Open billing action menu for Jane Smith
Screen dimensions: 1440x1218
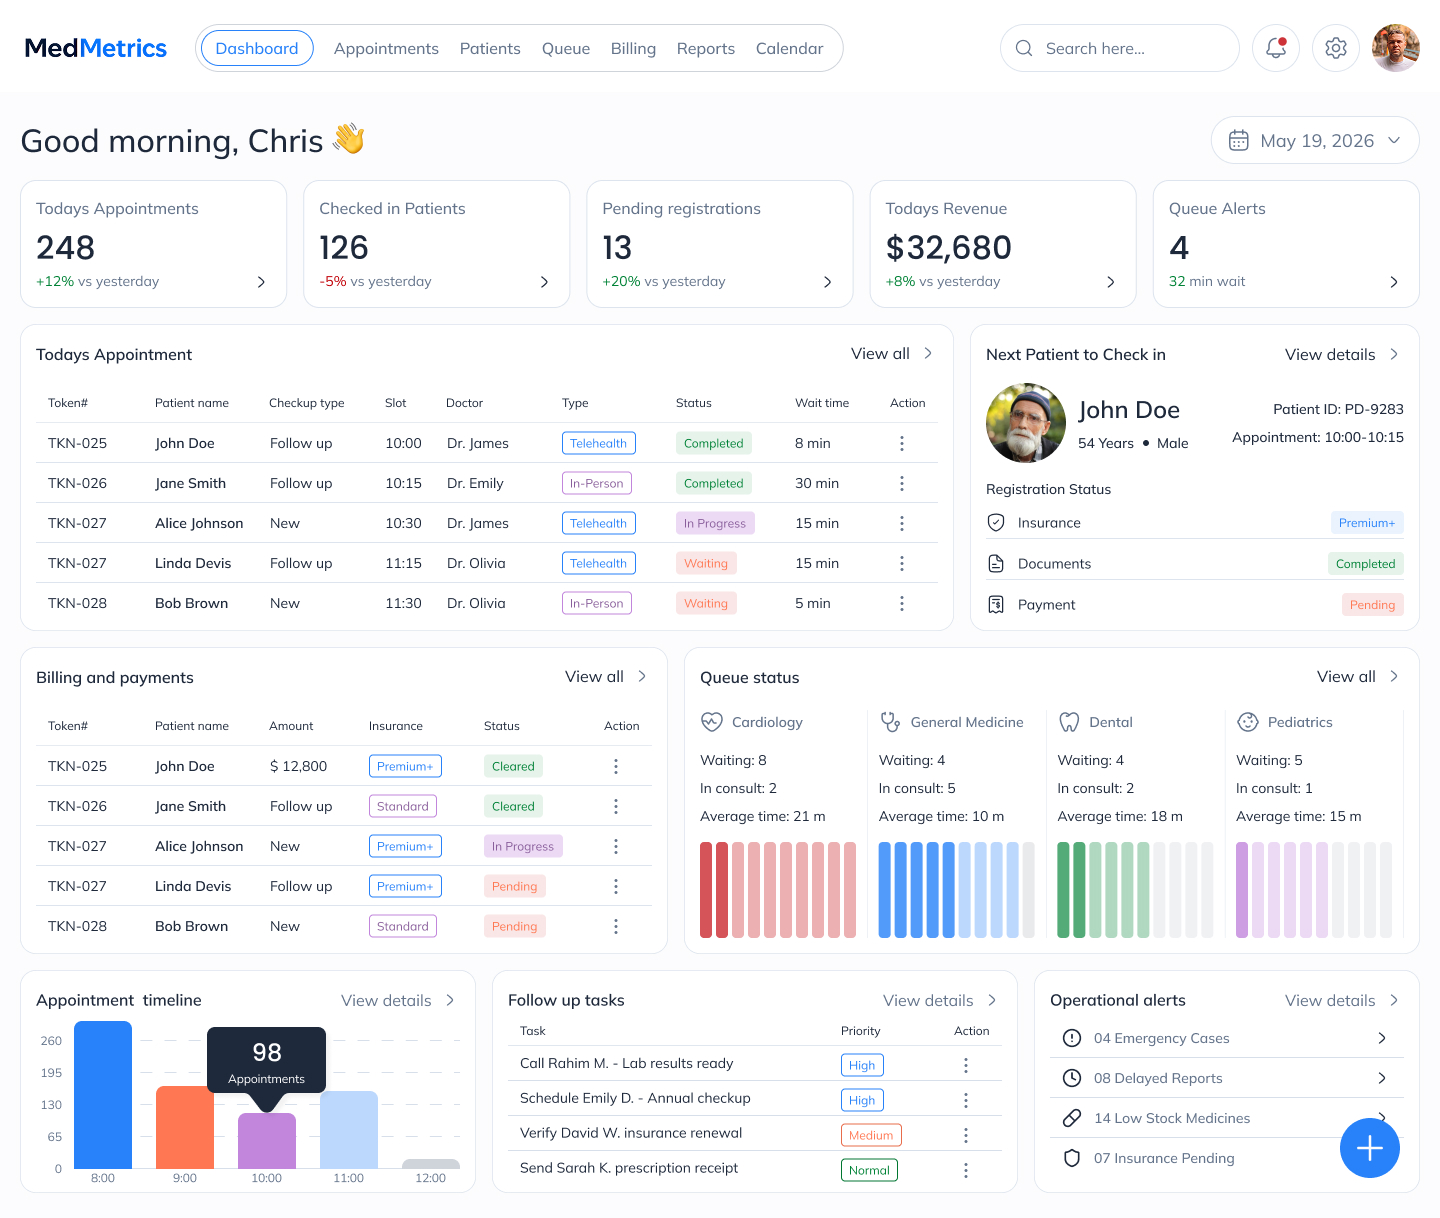(616, 806)
